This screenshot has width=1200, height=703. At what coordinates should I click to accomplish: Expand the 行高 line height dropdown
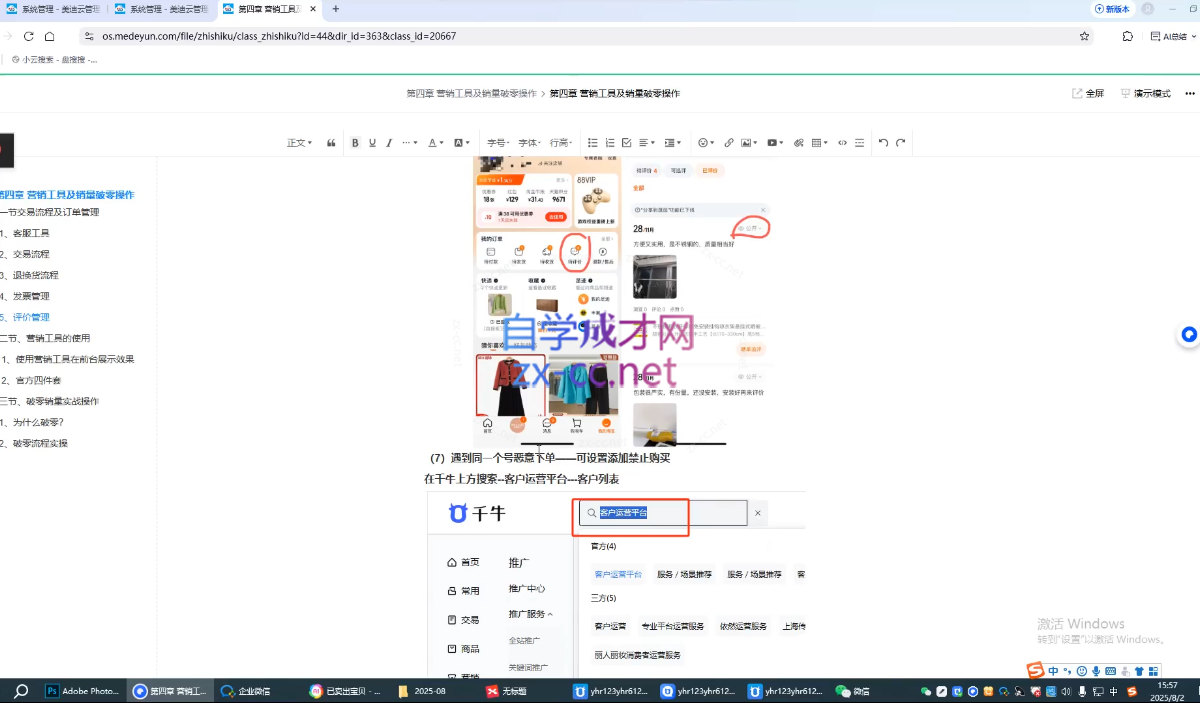pos(561,143)
